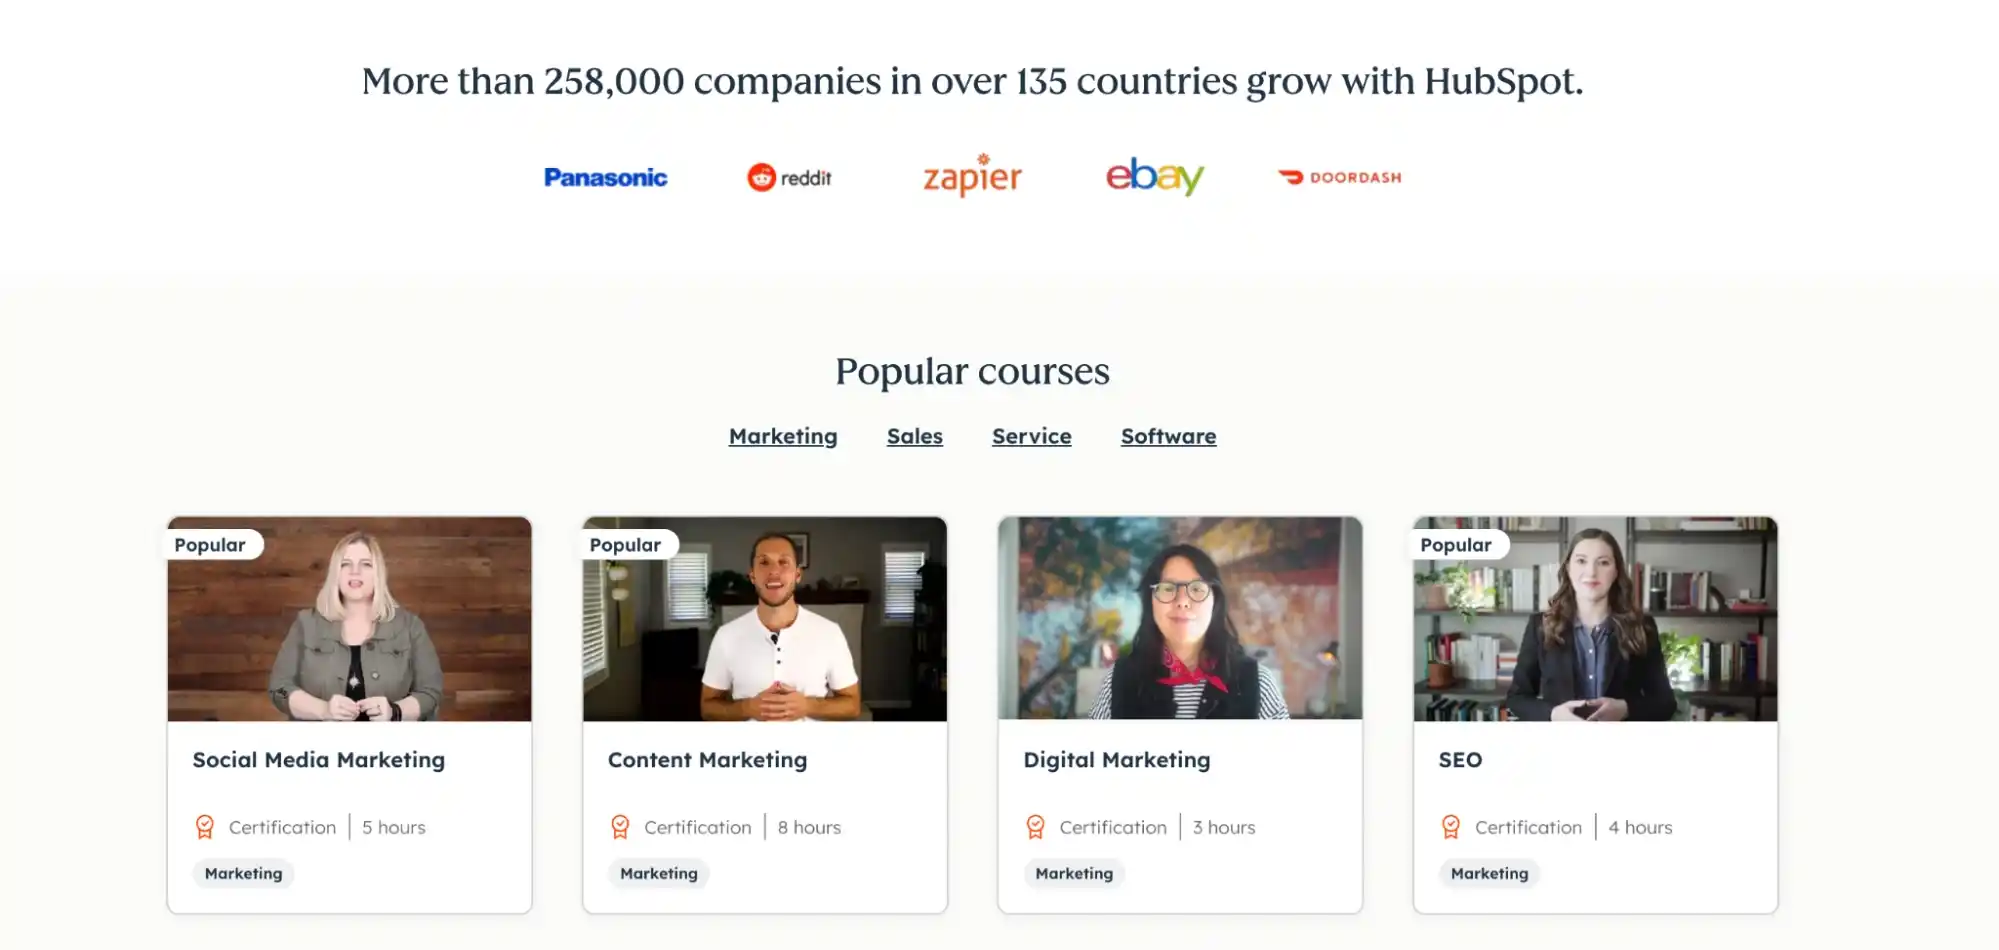This screenshot has width=1999, height=950.
Task: Click the Social Media Marketing certification badge icon
Action: (x=205, y=827)
